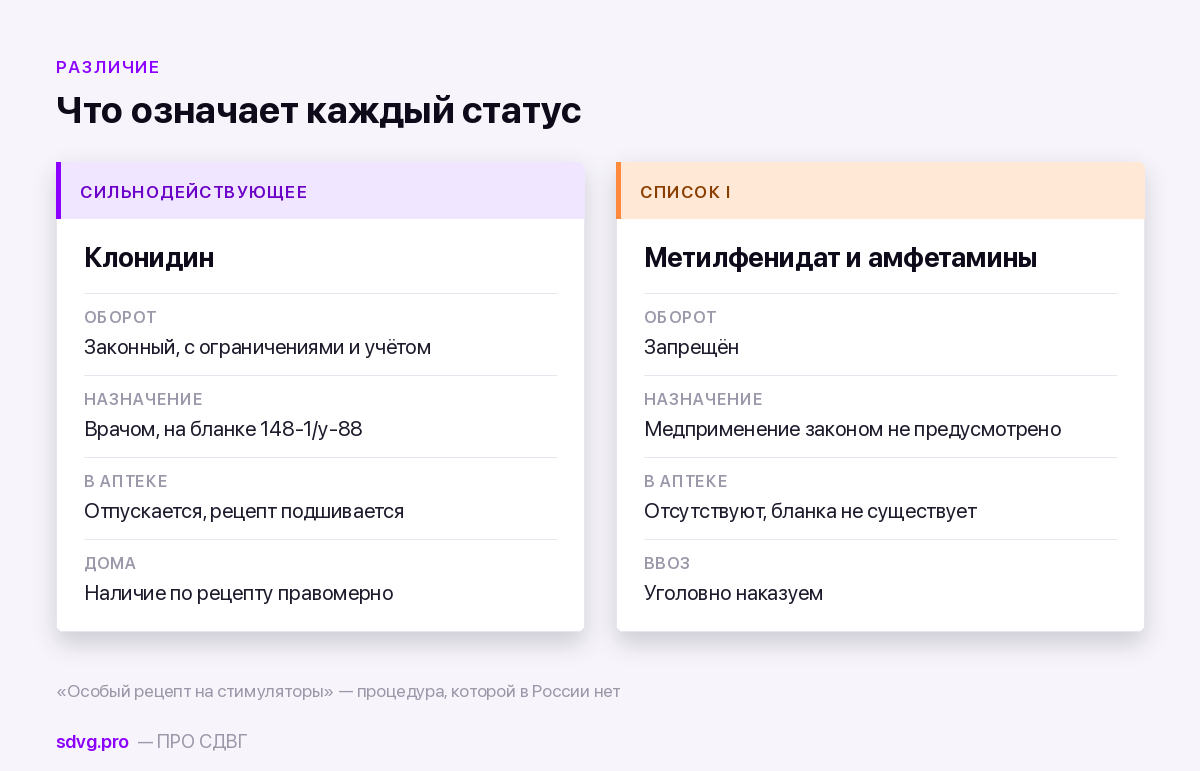Image resolution: width=1200 pixels, height=771 pixels.
Task: Click 'Врачом, на бланке 148-1/у-88' text
Action: click(223, 430)
